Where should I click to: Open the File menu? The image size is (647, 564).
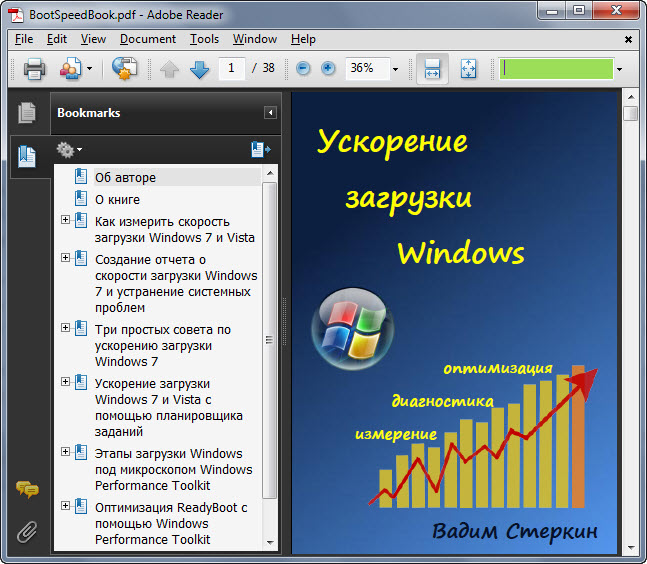(x=24, y=39)
